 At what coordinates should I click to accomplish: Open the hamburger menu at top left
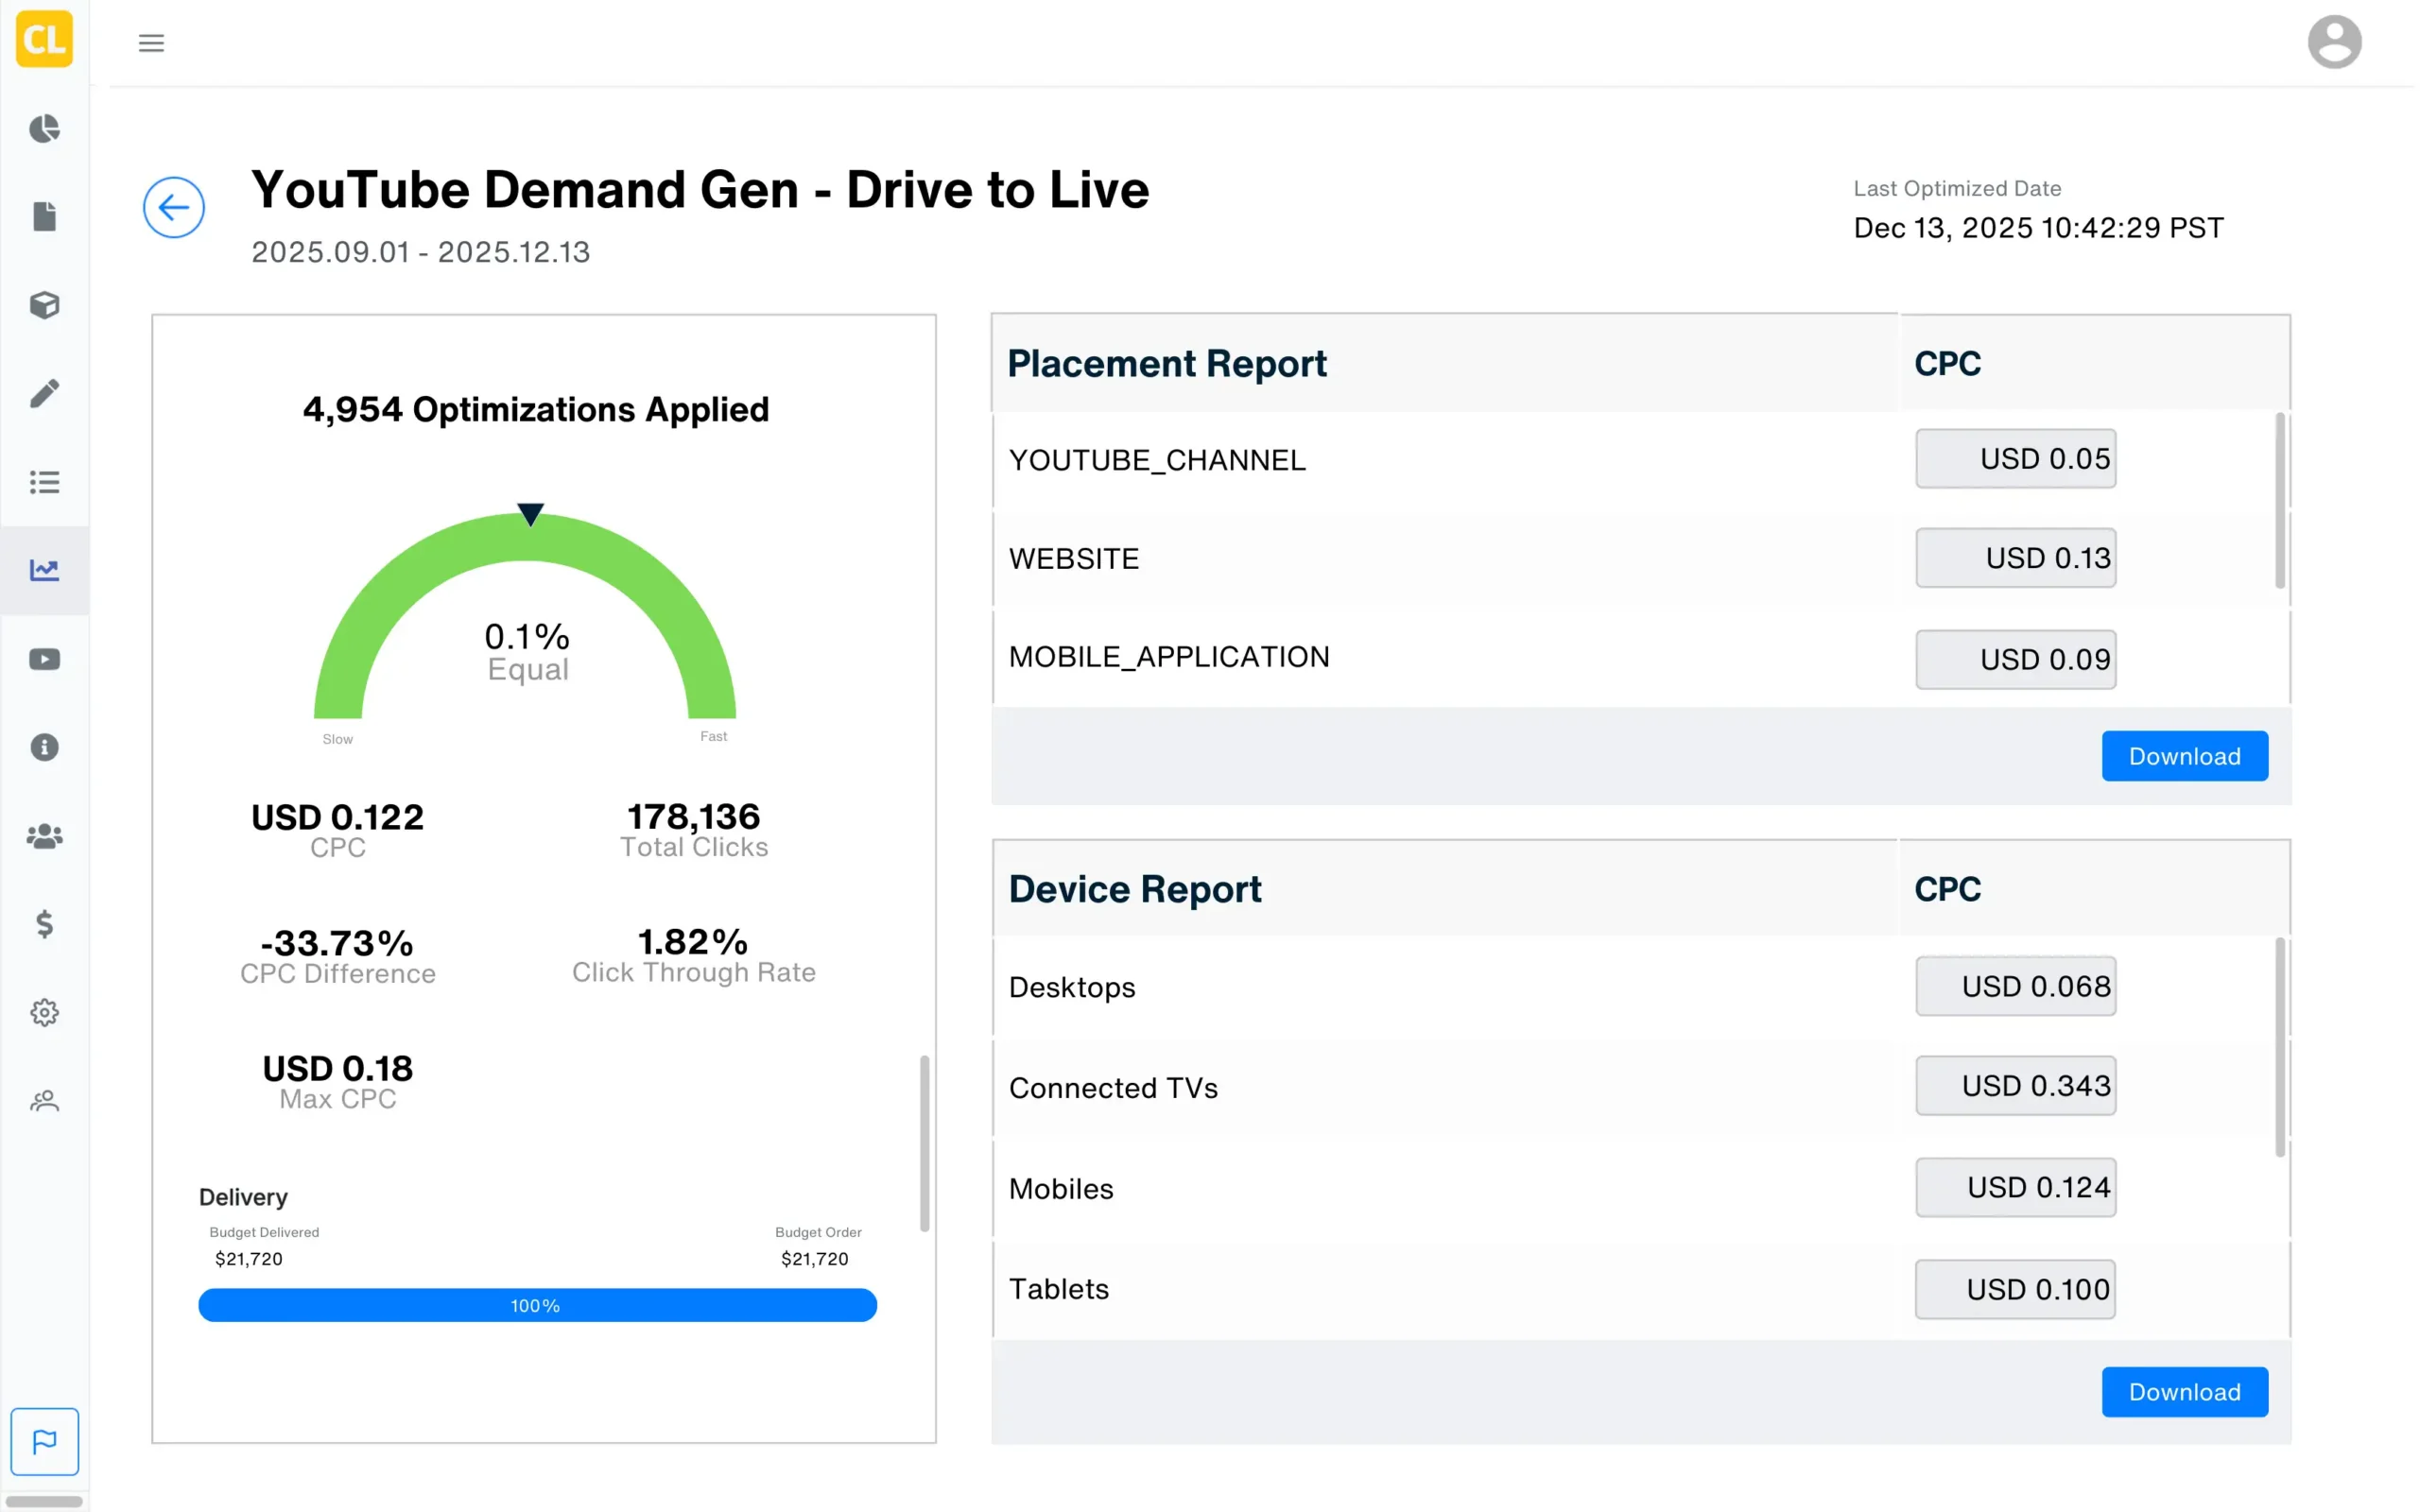coord(151,42)
